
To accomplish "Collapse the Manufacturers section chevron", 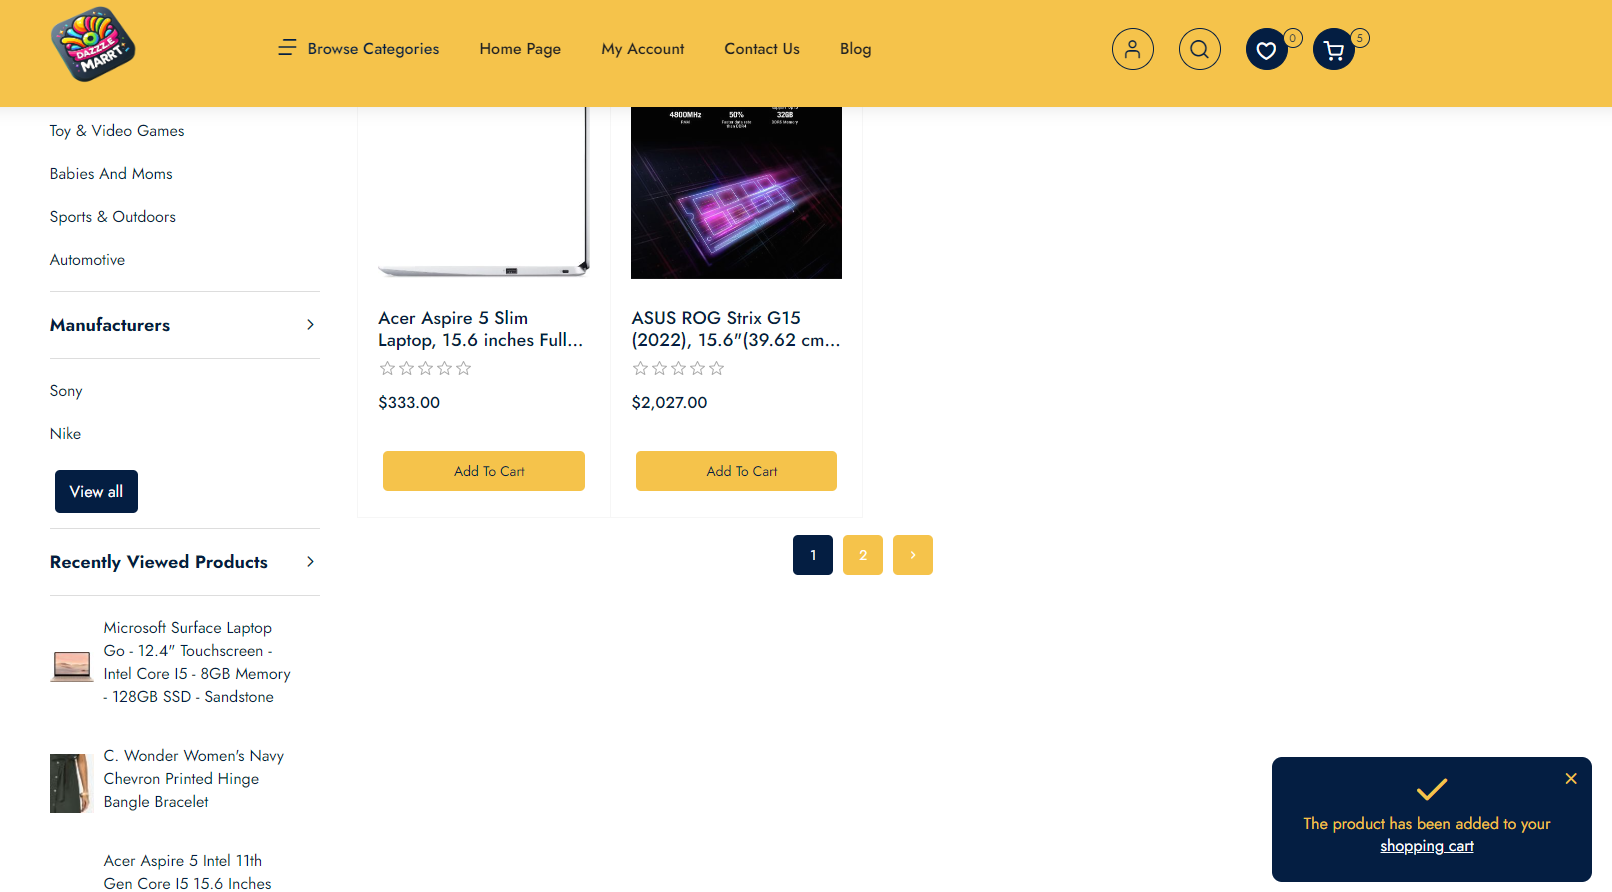I will coord(310,324).
